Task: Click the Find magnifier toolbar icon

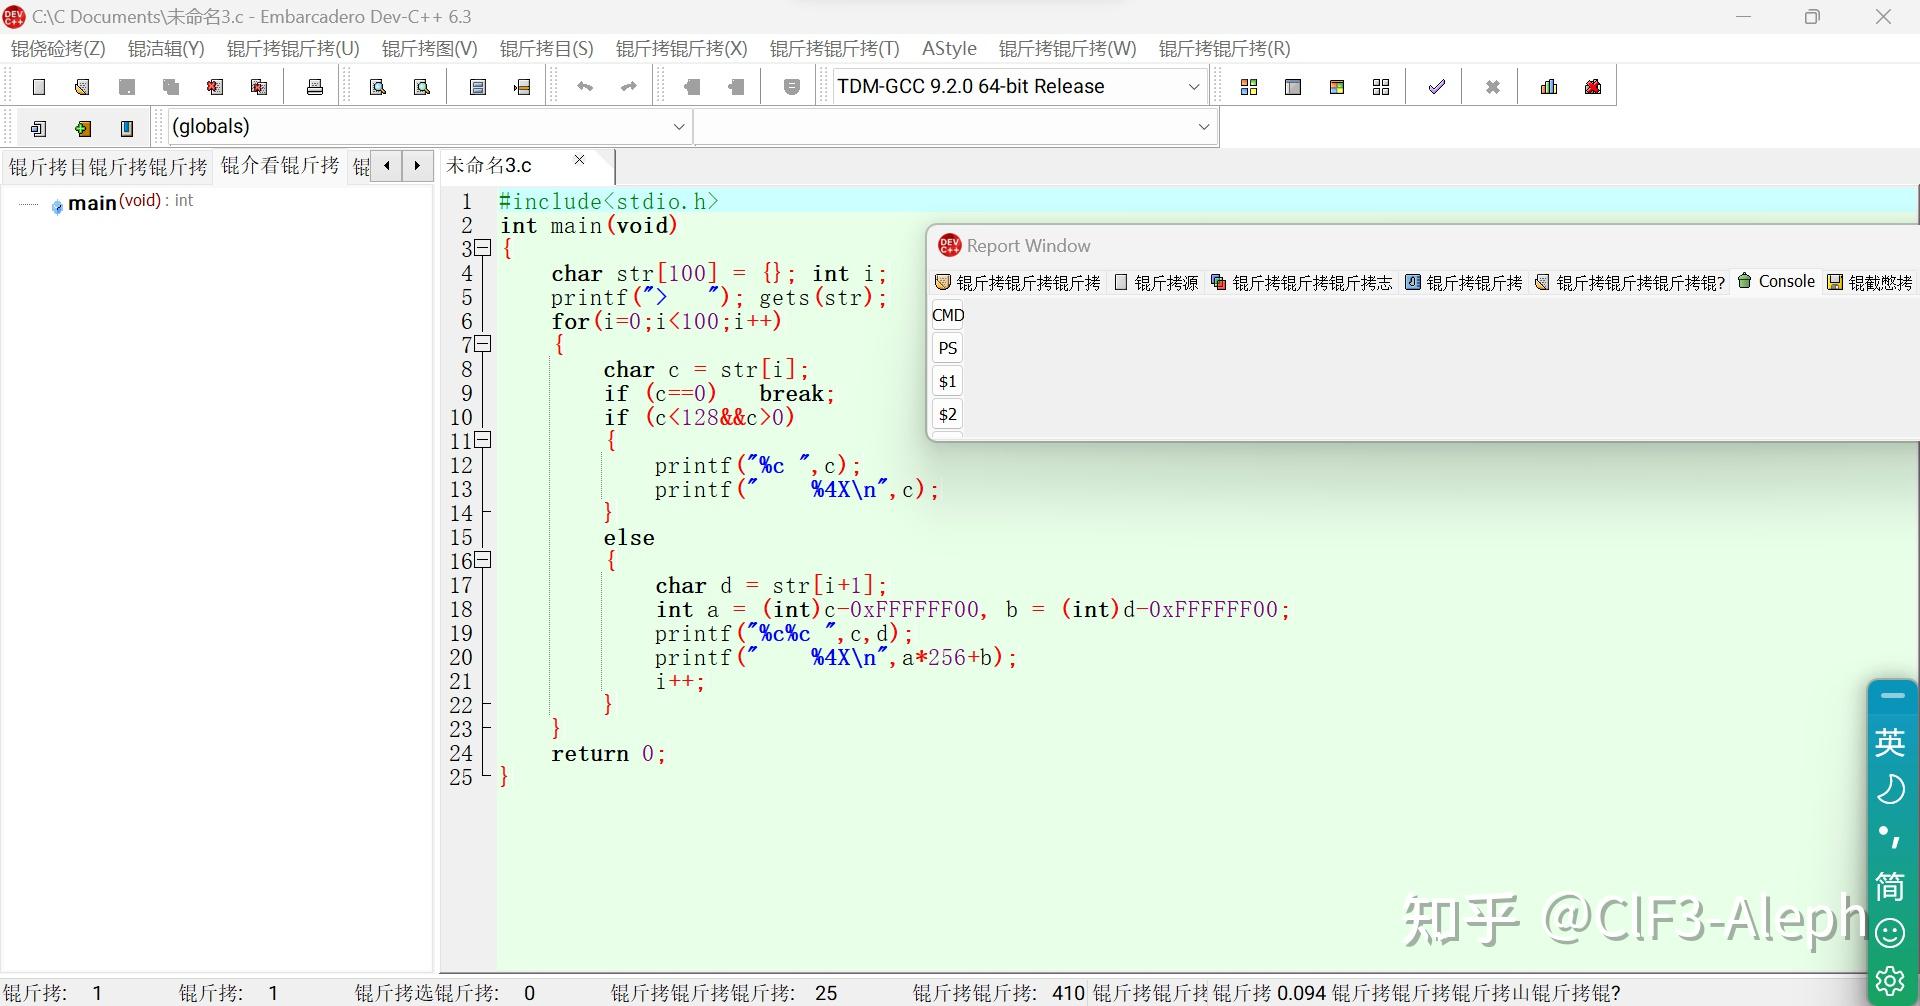Action: tap(378, 87)
